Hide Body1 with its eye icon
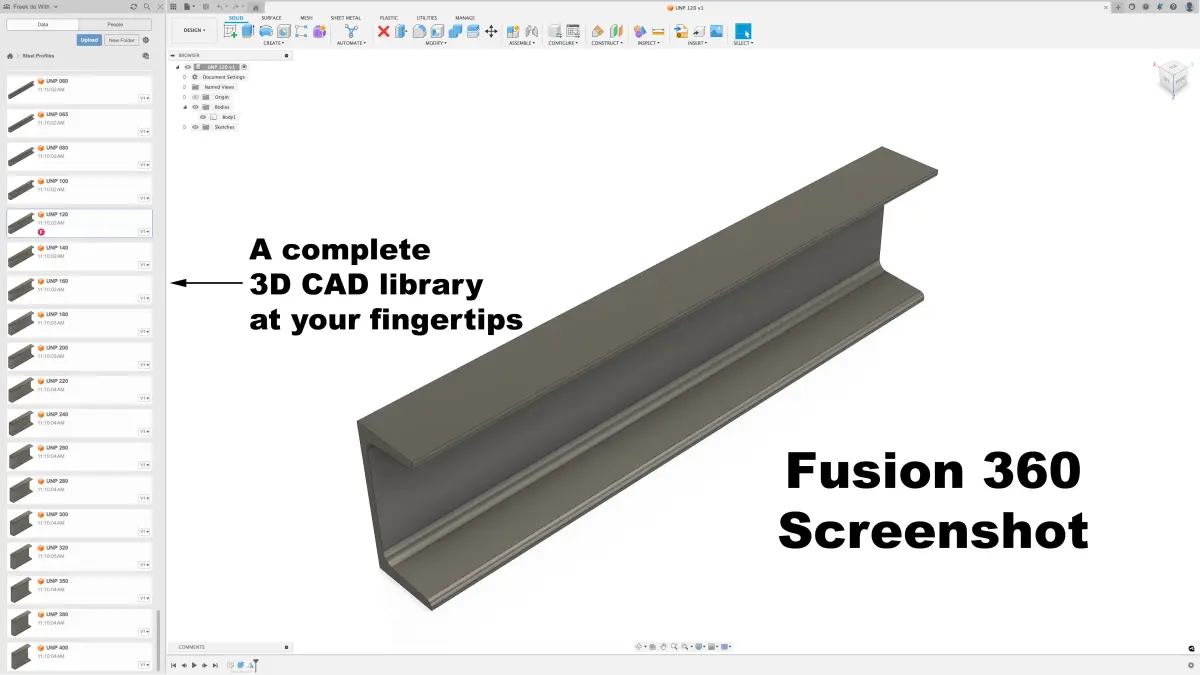This screenshot has height=675, width=1200. pyautogui.click(x=203, y=117)
